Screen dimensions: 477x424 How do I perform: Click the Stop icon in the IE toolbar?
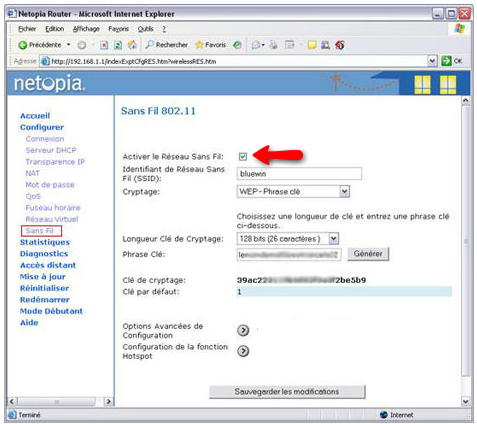104,45
